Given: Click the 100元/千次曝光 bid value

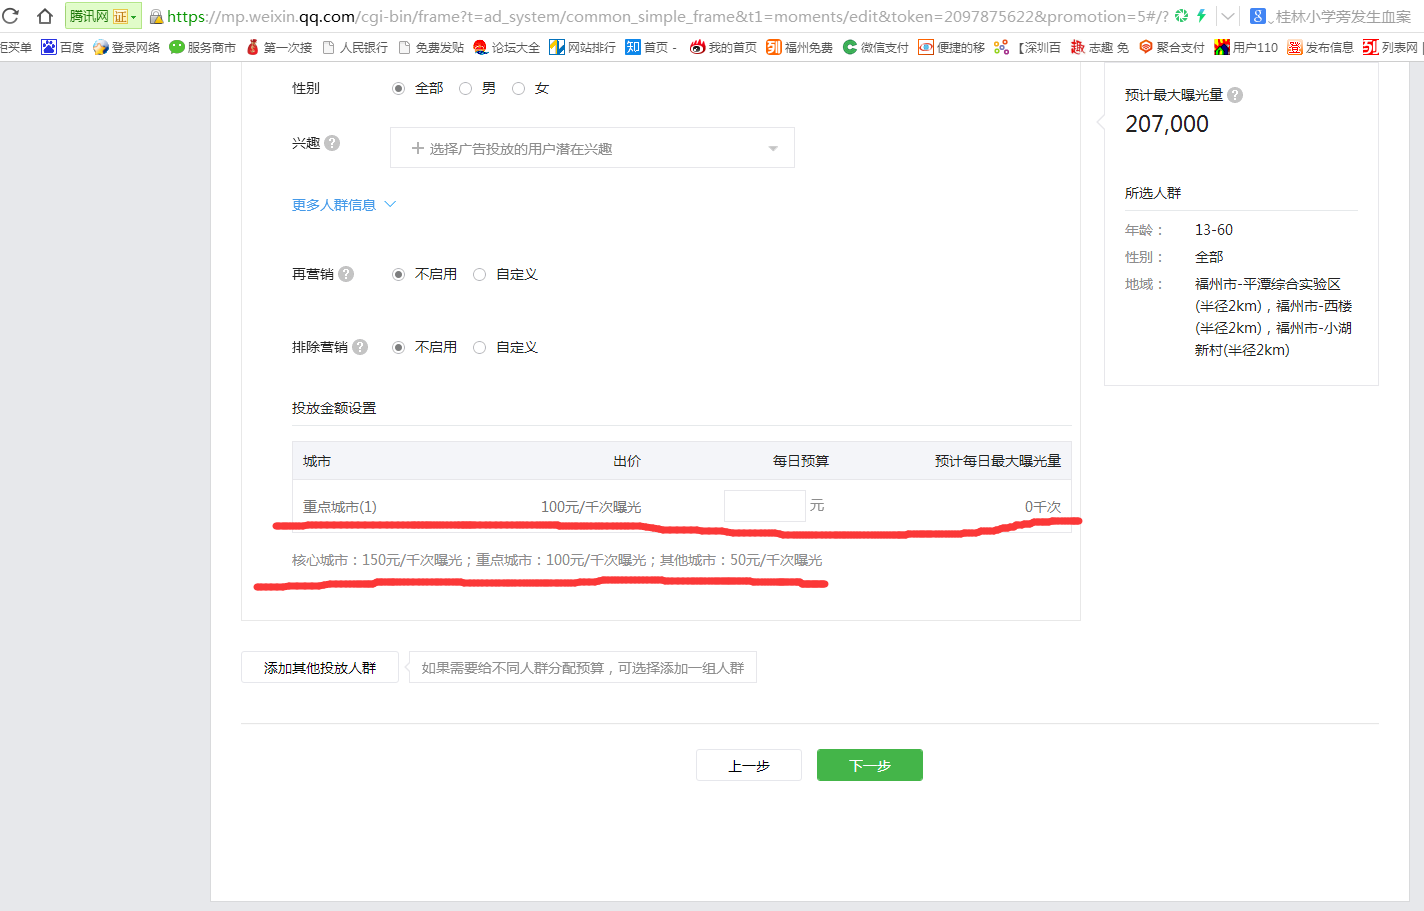Looking at the screenshot, I should point(591,507).
